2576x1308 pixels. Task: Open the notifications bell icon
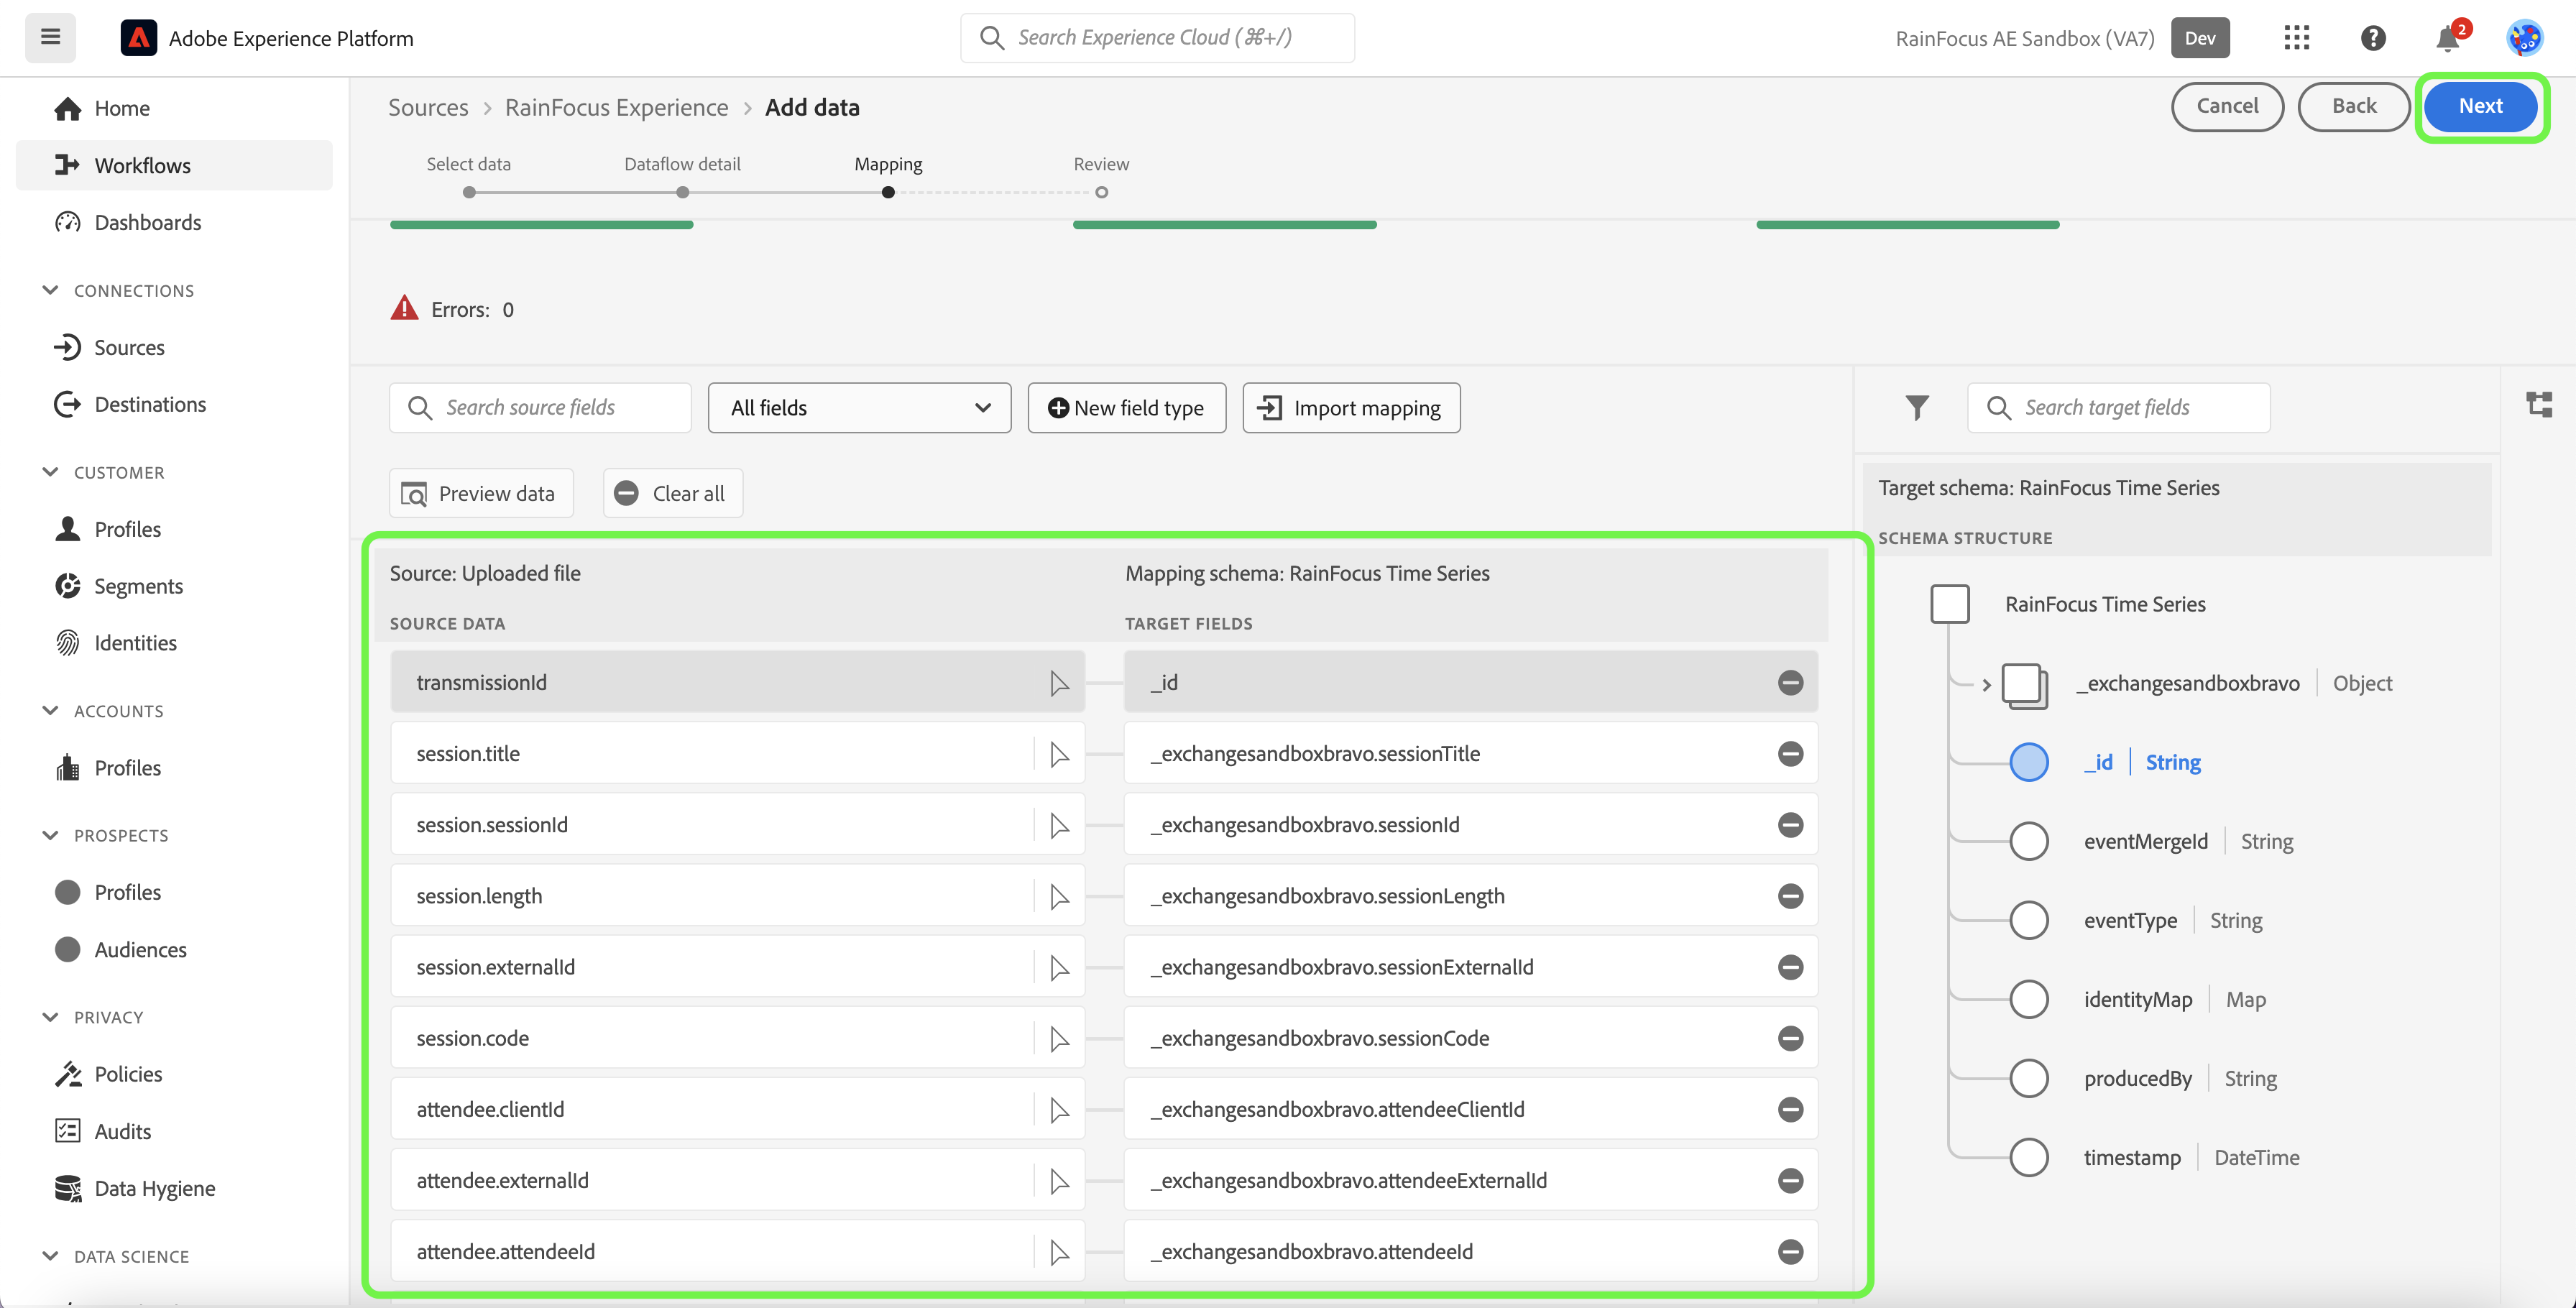pyautogui.click(x=2447, y=38)
